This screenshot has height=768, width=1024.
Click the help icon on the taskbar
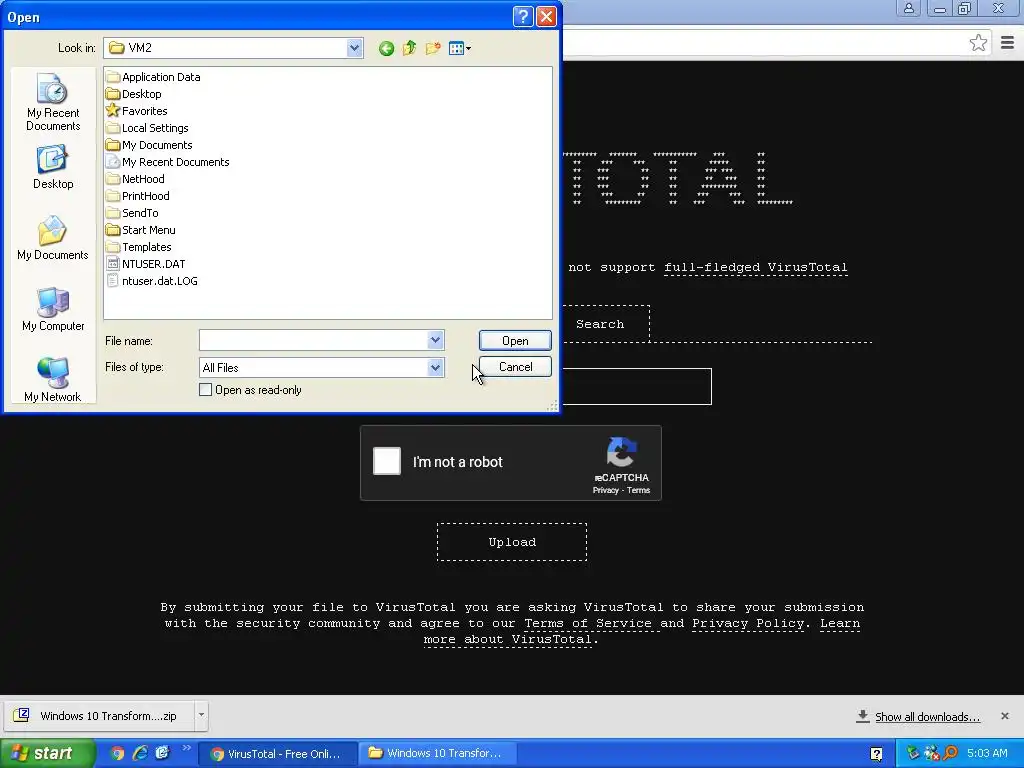click(x=876, y=754)
